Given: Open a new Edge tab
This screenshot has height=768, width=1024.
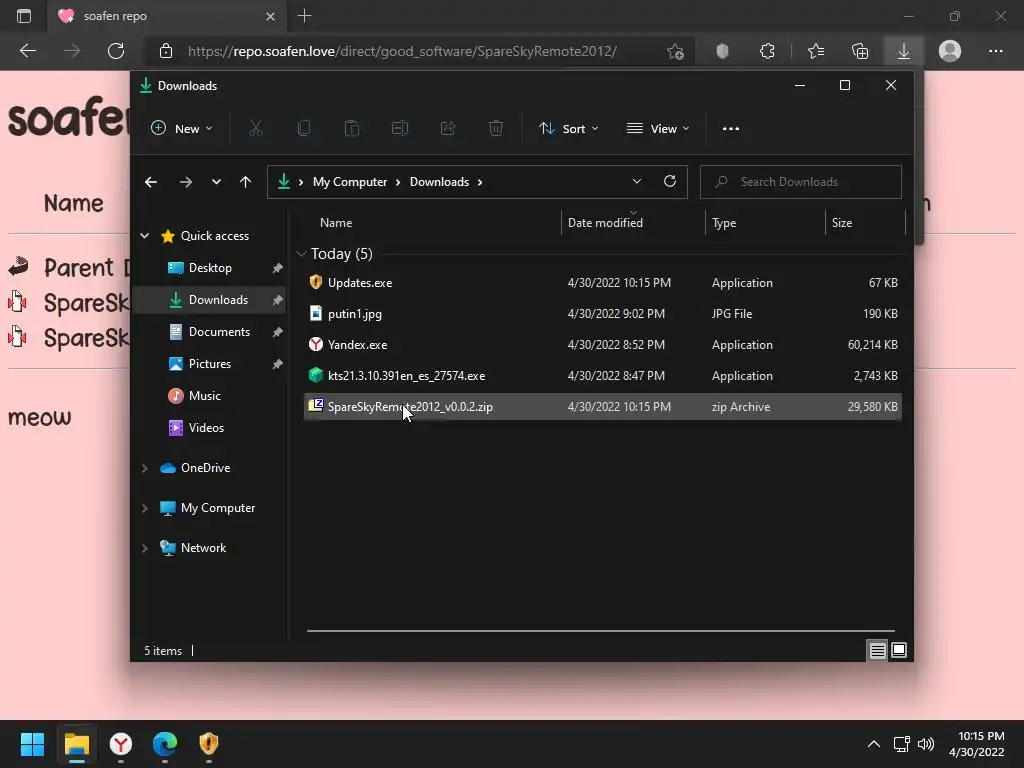Looking at the screenshot, I should point(304,16).
